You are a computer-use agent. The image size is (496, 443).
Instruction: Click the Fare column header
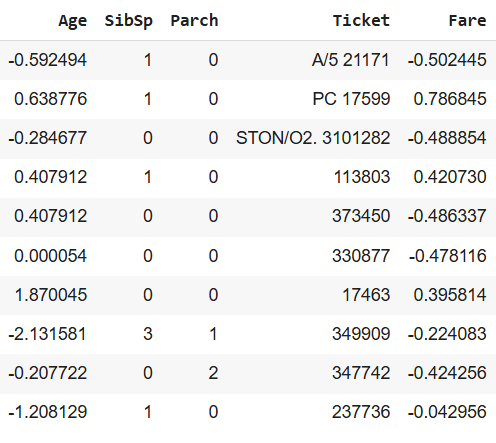tap(468, 21)
